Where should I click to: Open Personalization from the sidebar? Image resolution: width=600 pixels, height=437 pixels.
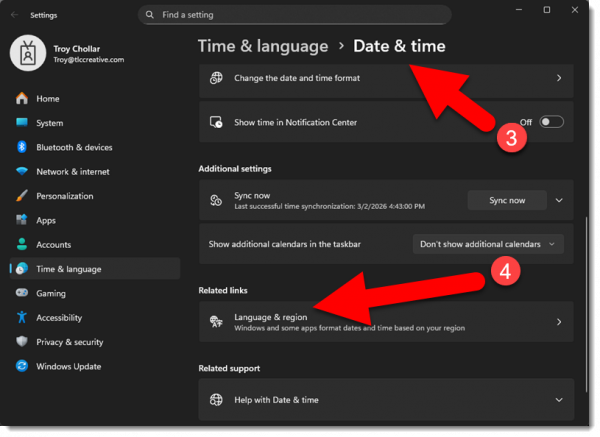point(64,196)
